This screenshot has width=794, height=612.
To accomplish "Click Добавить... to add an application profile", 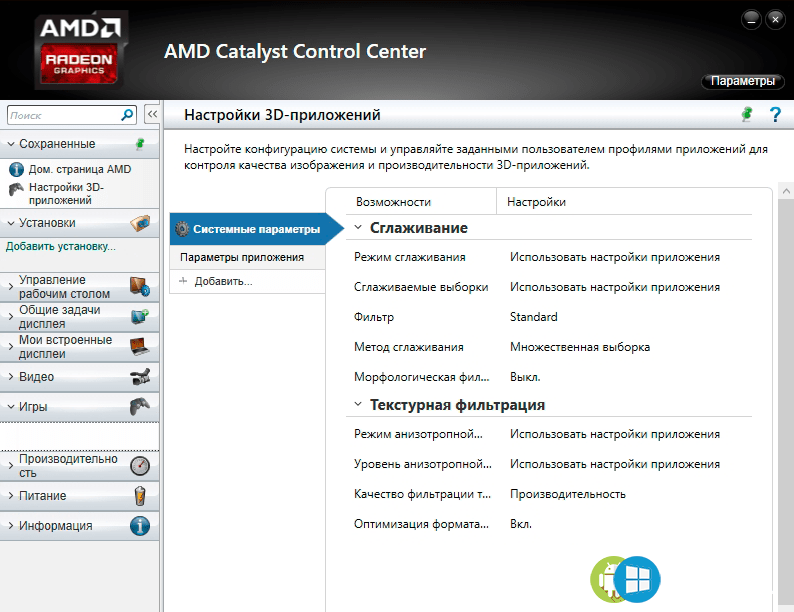I will (x=223, y=281).
